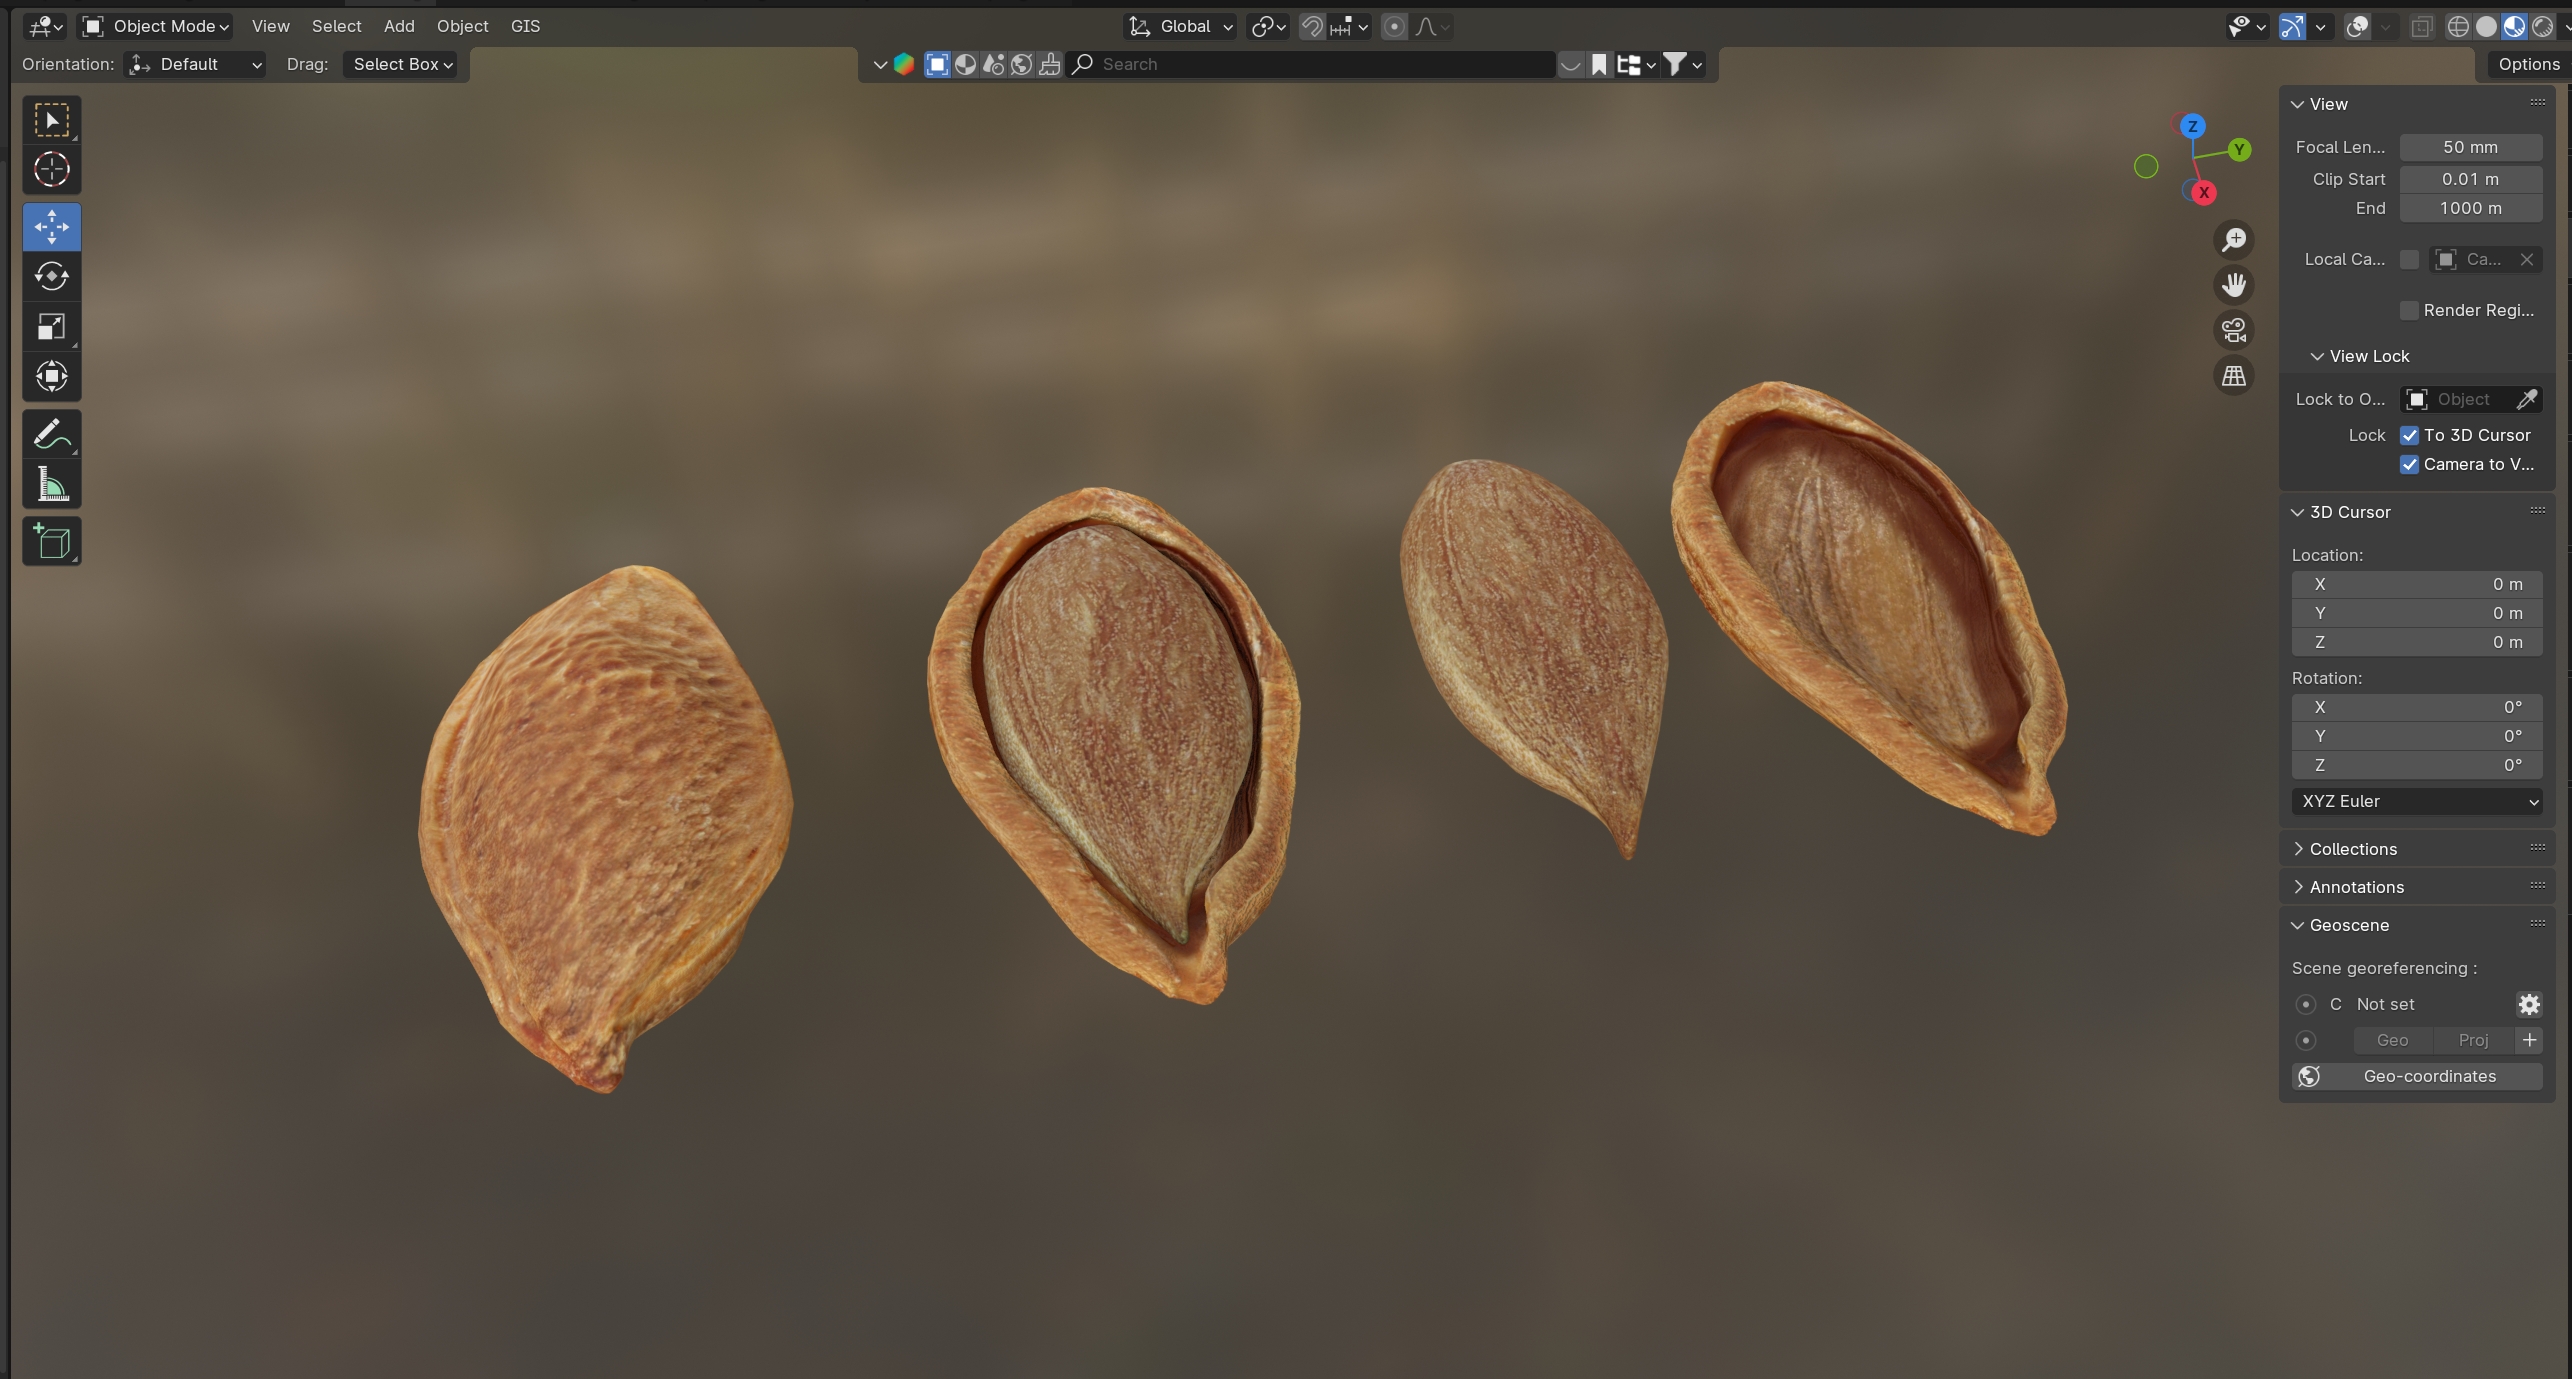Disable Lock To 3D Cursor checkbox
Image resolution: width=2572 pixels, height=1379 pixels.
(x=2409, y=435)
